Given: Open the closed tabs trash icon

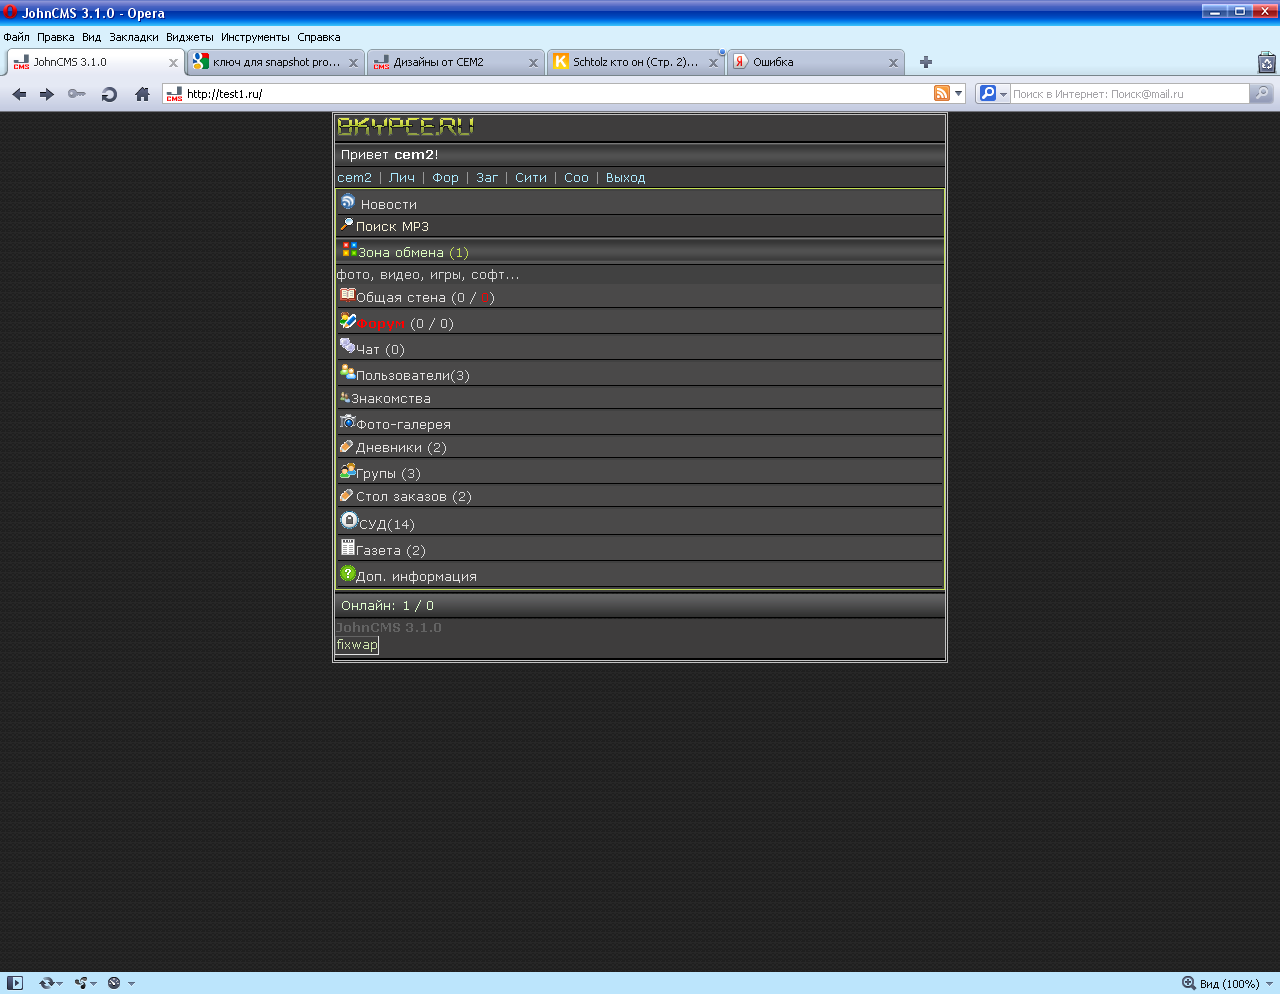Looking at the screenshot, I should pyautogui.click(x=1266, y=63).
